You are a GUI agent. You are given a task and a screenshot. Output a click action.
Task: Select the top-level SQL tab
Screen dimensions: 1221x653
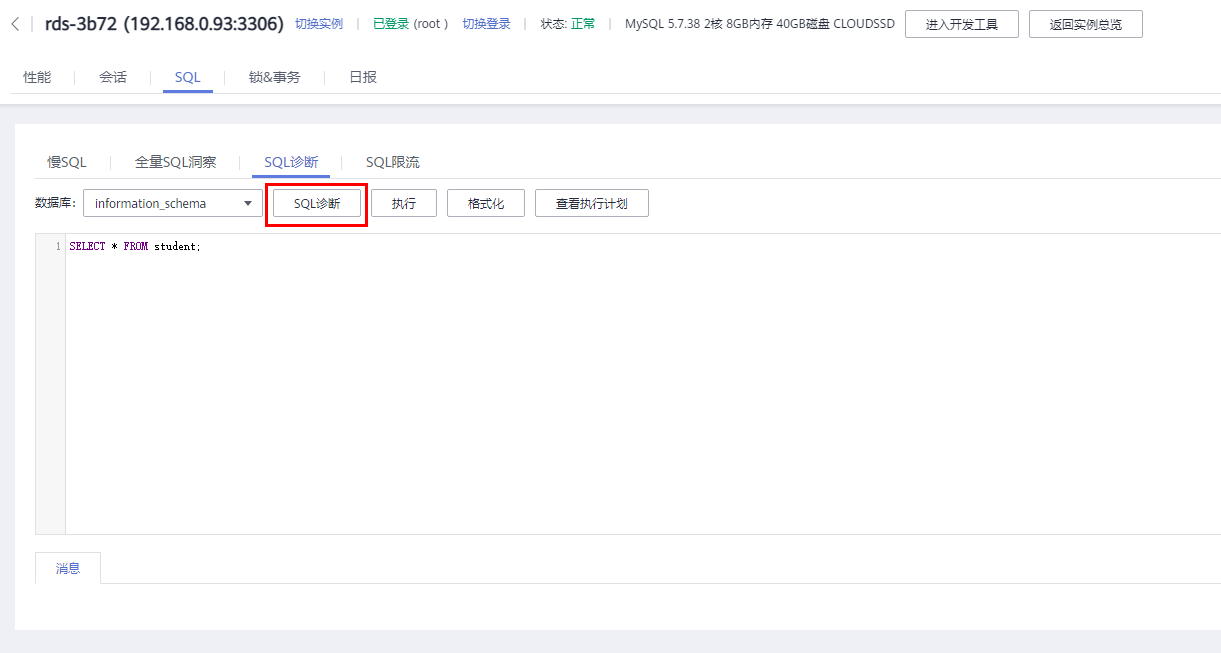(x=187, y=77)
